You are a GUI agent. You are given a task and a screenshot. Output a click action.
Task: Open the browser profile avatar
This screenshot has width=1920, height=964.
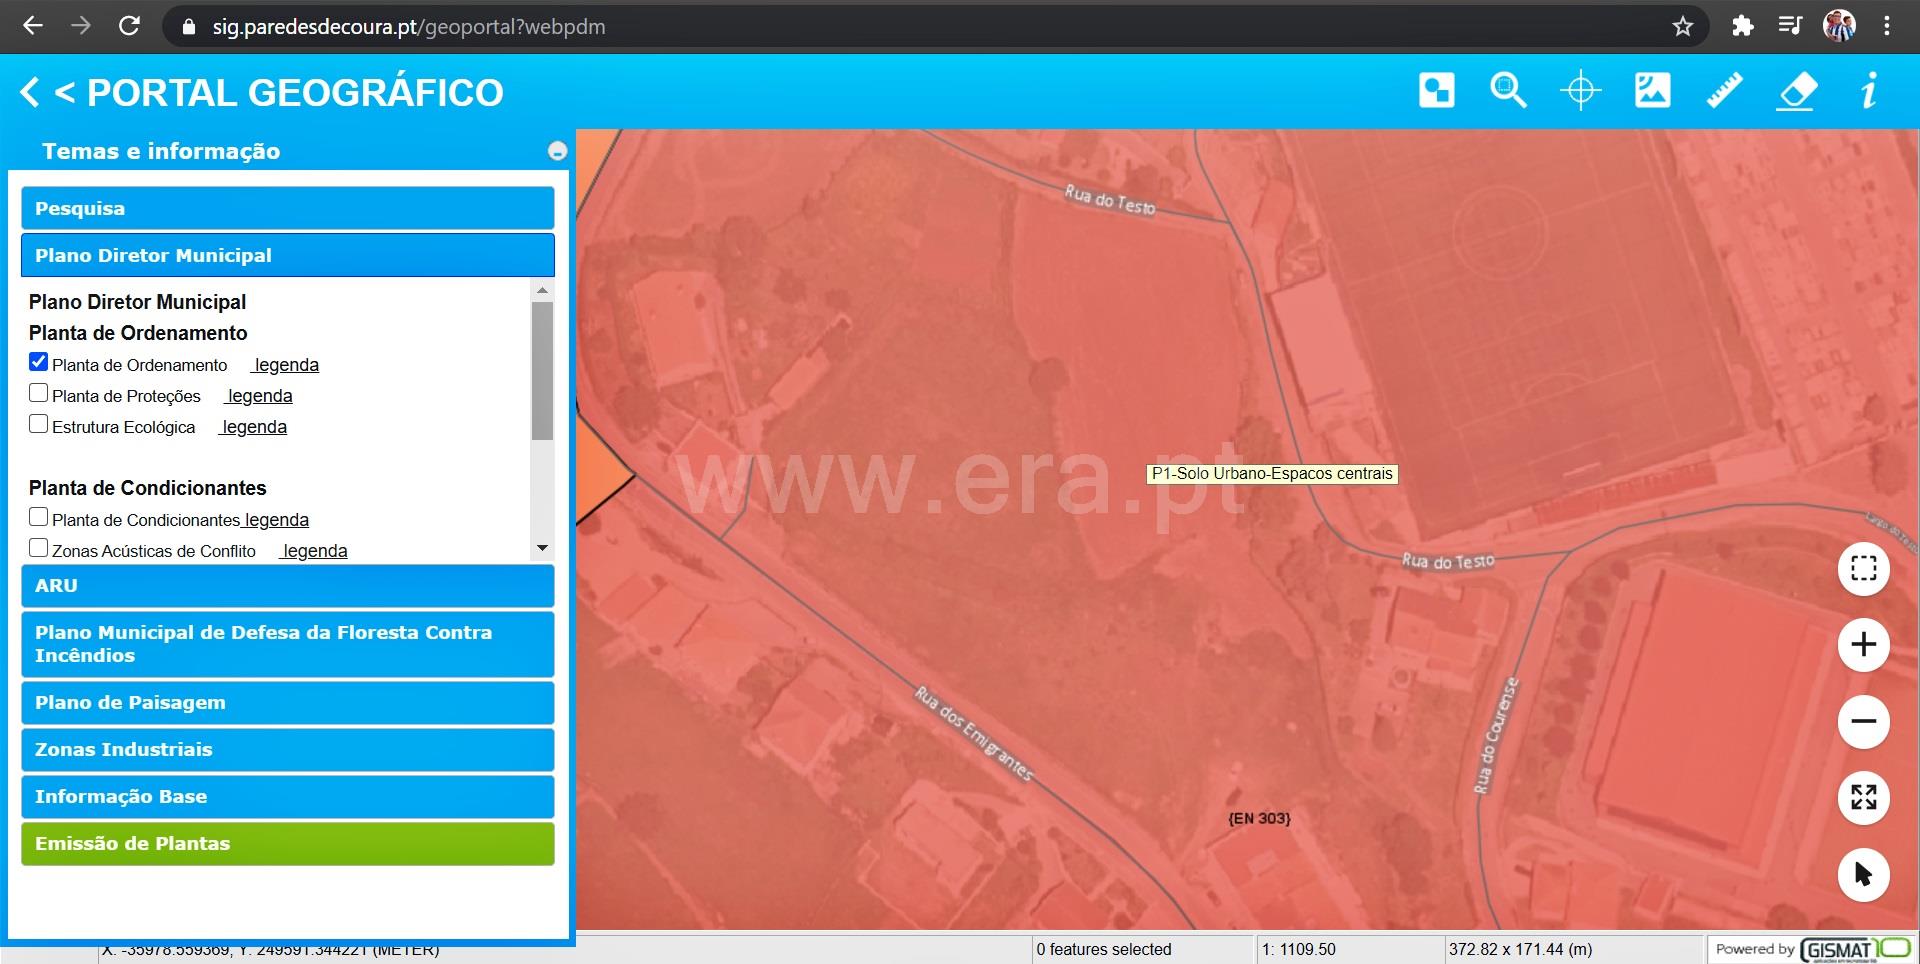coord(1839,26)
